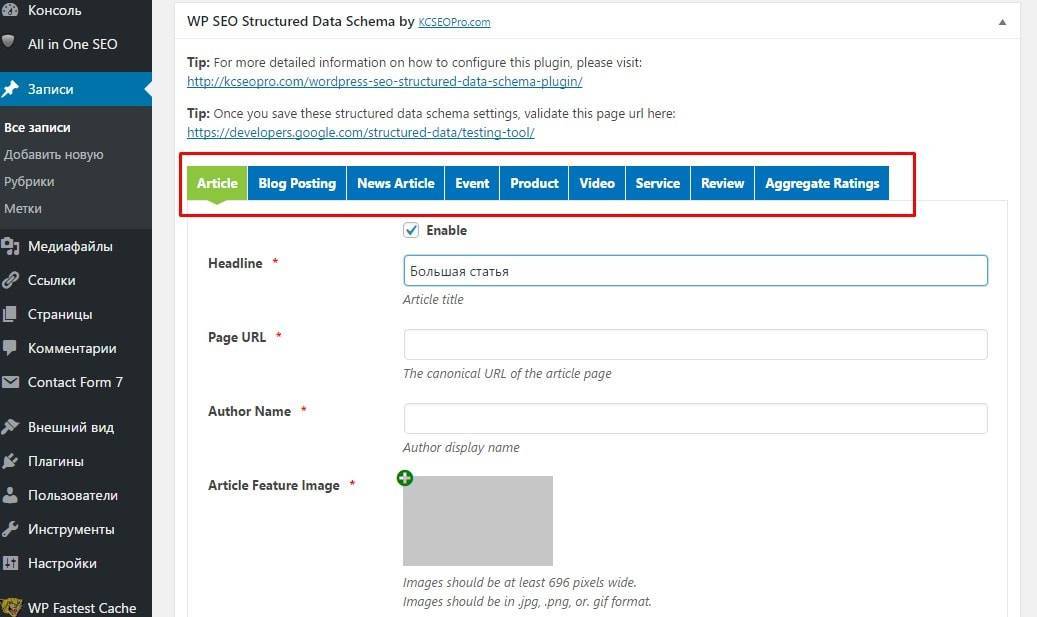Open the Записи menu item

click(76, 89)
